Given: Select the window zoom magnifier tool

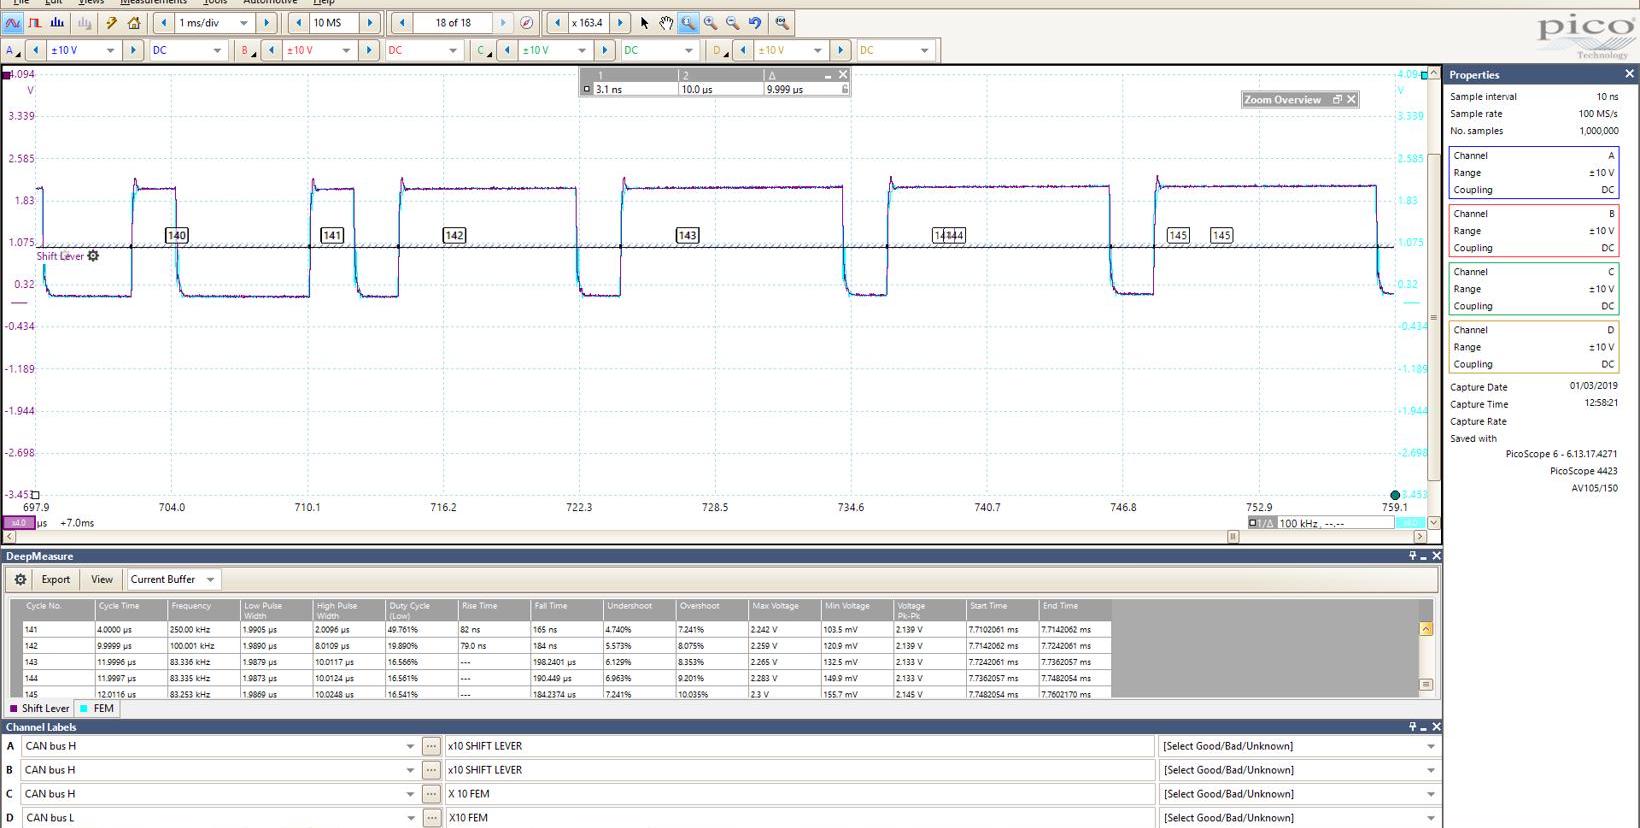Looking at the screenshot, I should click(688, 22).
